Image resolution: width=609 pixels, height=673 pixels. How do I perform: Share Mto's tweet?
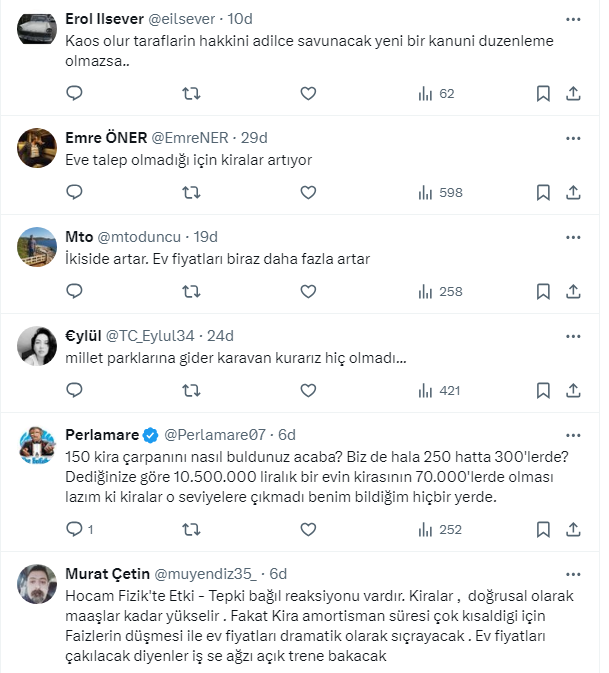point(573,291)
